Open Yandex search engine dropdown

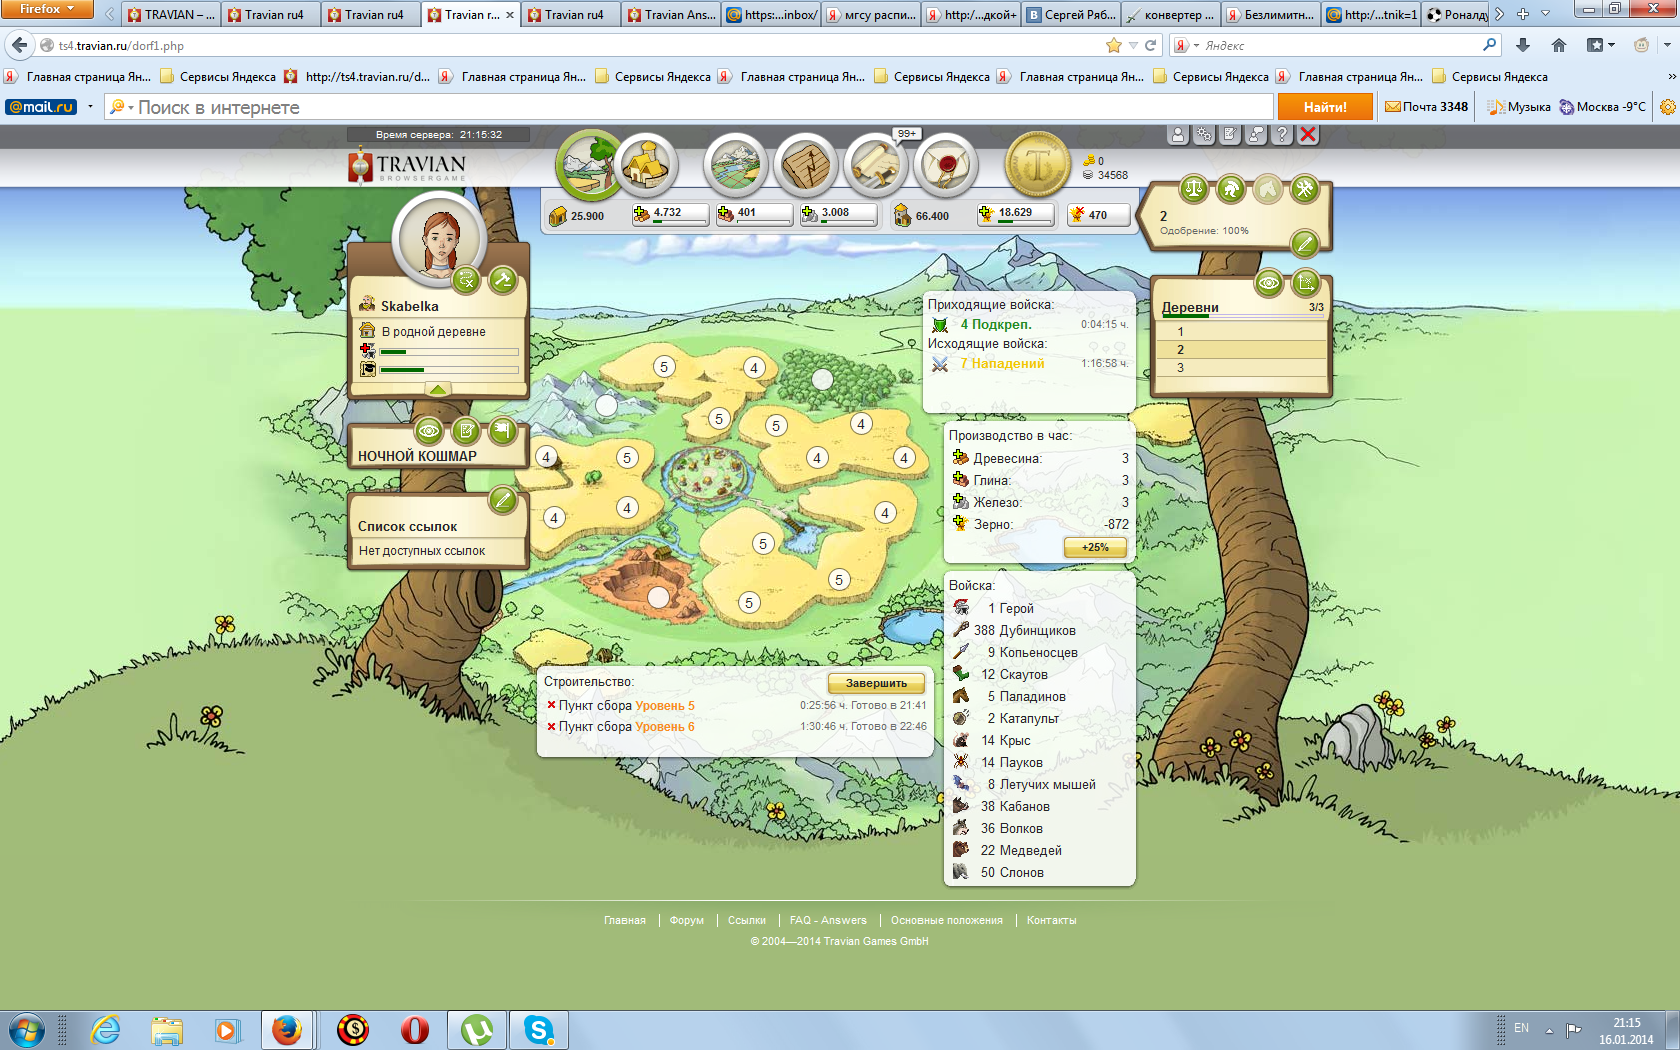[x=1186, y=45]
